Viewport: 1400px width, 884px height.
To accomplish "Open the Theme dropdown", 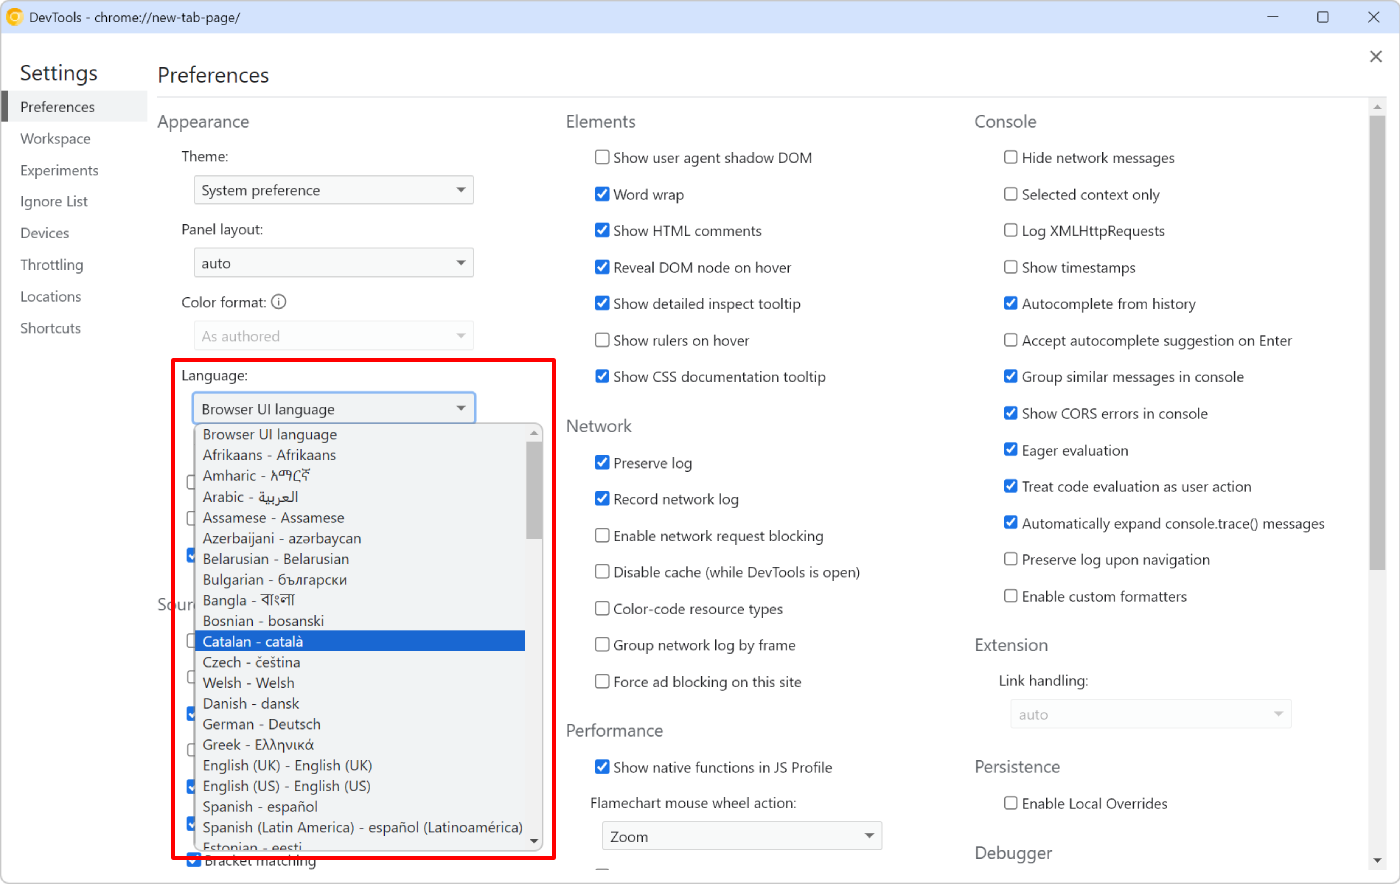I will pyautogui.click(x=333, y=189).
